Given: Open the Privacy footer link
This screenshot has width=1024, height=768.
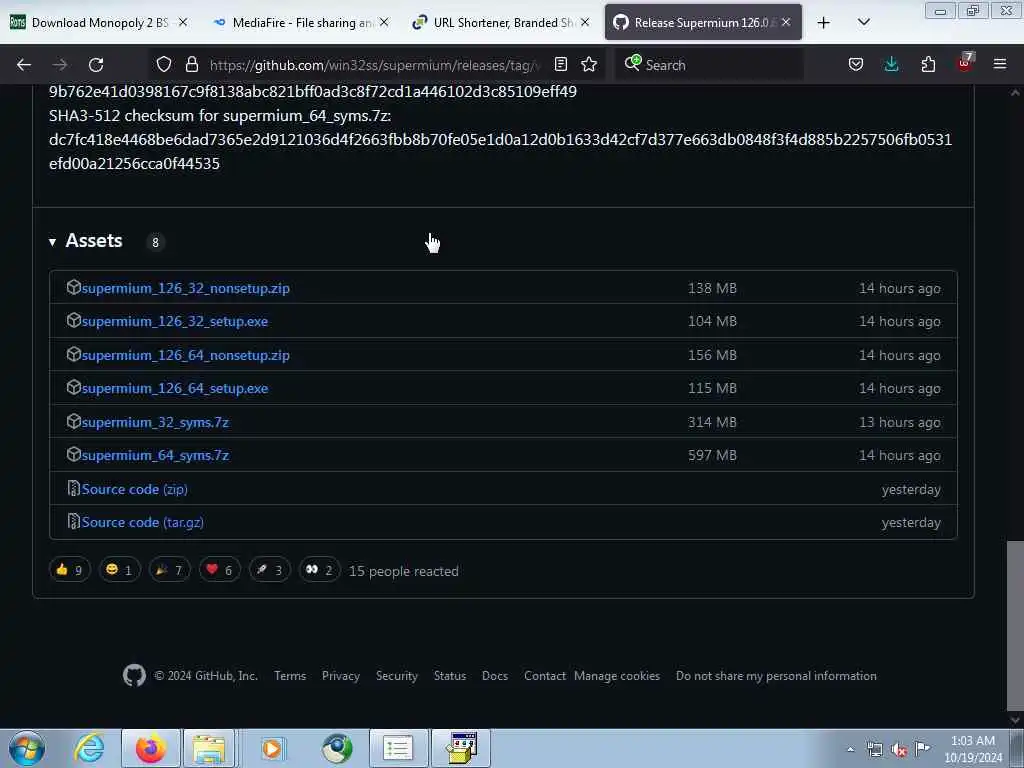Looking at the screenshot, I should [341, 676].
